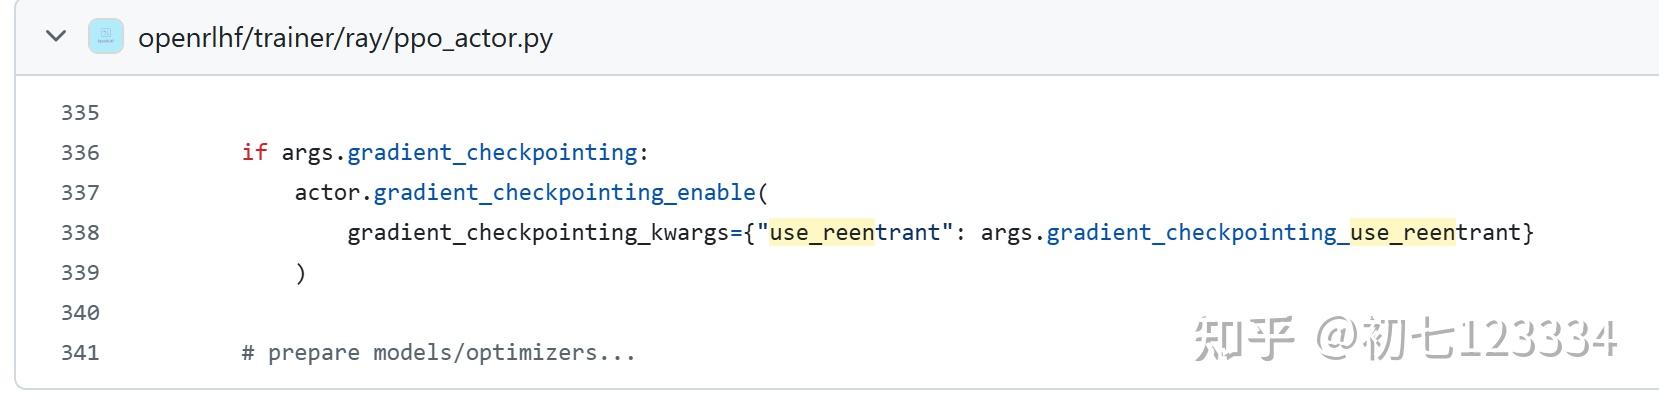The height and width of the screenshot is (405, 1659).
Task: Select line number 339
Action: click(80, 273)
